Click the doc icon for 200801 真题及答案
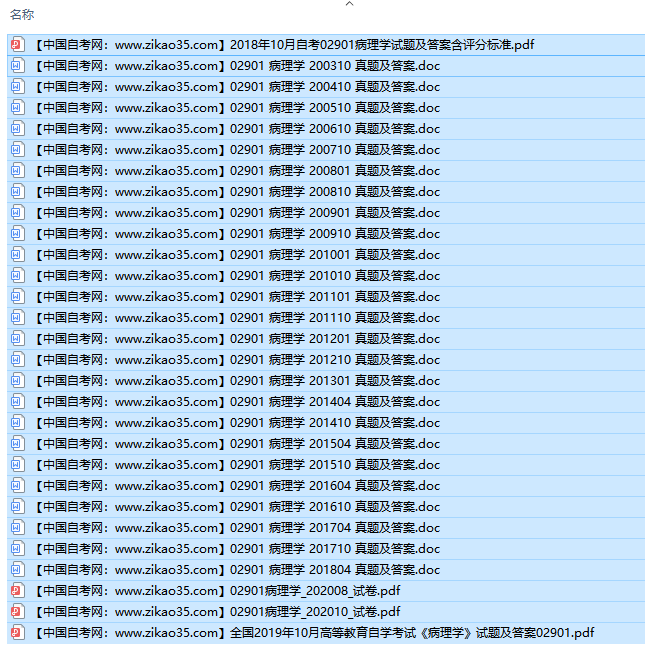 pos(17,171)
